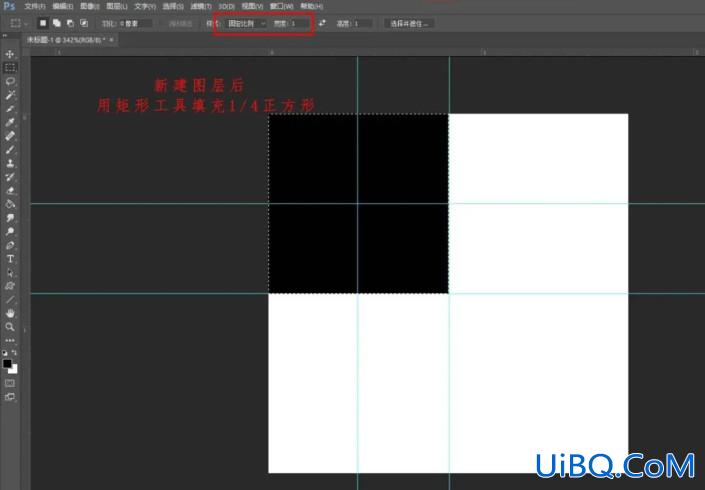Select the Type tool
Screen dimensions: 705x490
[10, 259]
